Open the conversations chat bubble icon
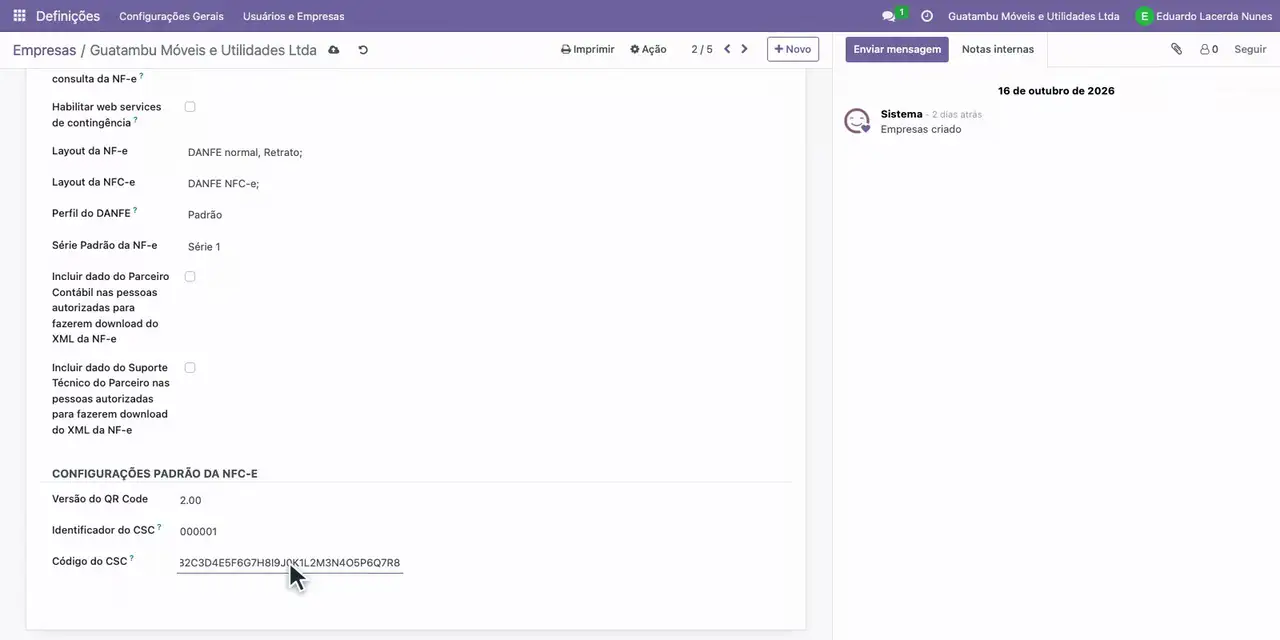 coord(888,16)
